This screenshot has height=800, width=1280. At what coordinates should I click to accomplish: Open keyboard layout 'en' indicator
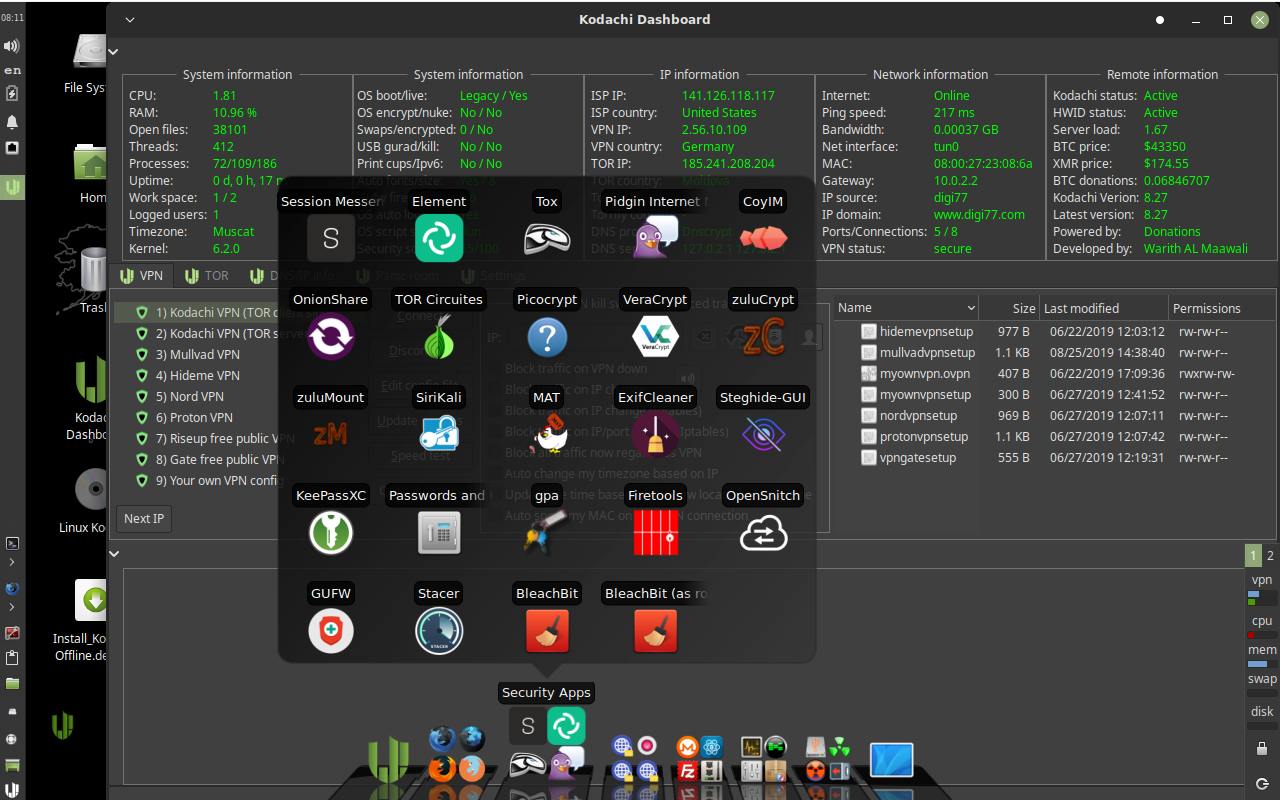click(12, 70)
